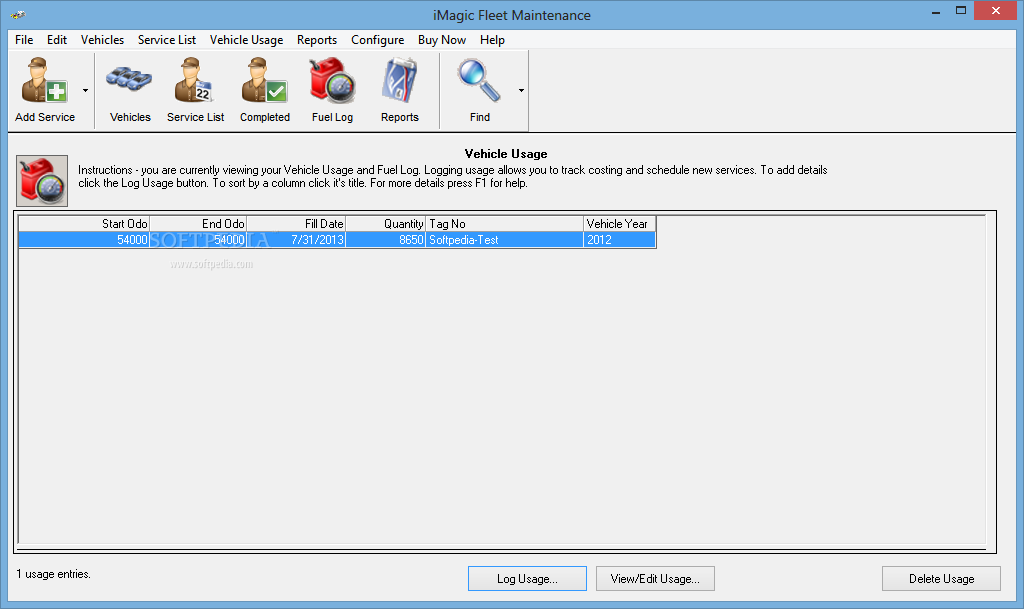The width and height of the screenshot is (1024, 609).
Task: Click the Delete Usage button
Action: point(941,578)
